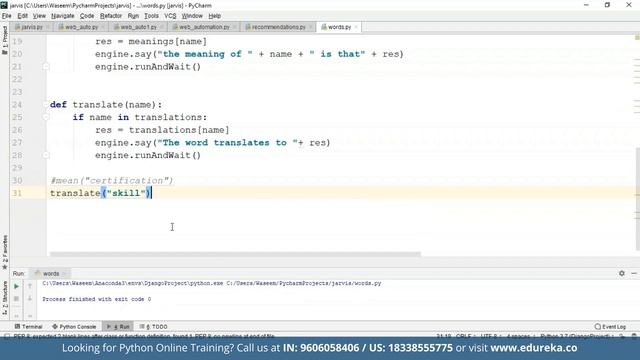The width and height of the screenshot is (640, 360).
Task: Collapse the fold marker at line 21
Action: [x=46, y=67]
